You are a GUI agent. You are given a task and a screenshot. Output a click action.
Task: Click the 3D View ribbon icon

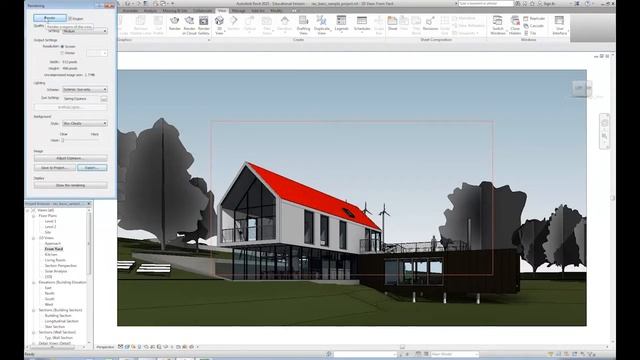[x=219, y=25]
